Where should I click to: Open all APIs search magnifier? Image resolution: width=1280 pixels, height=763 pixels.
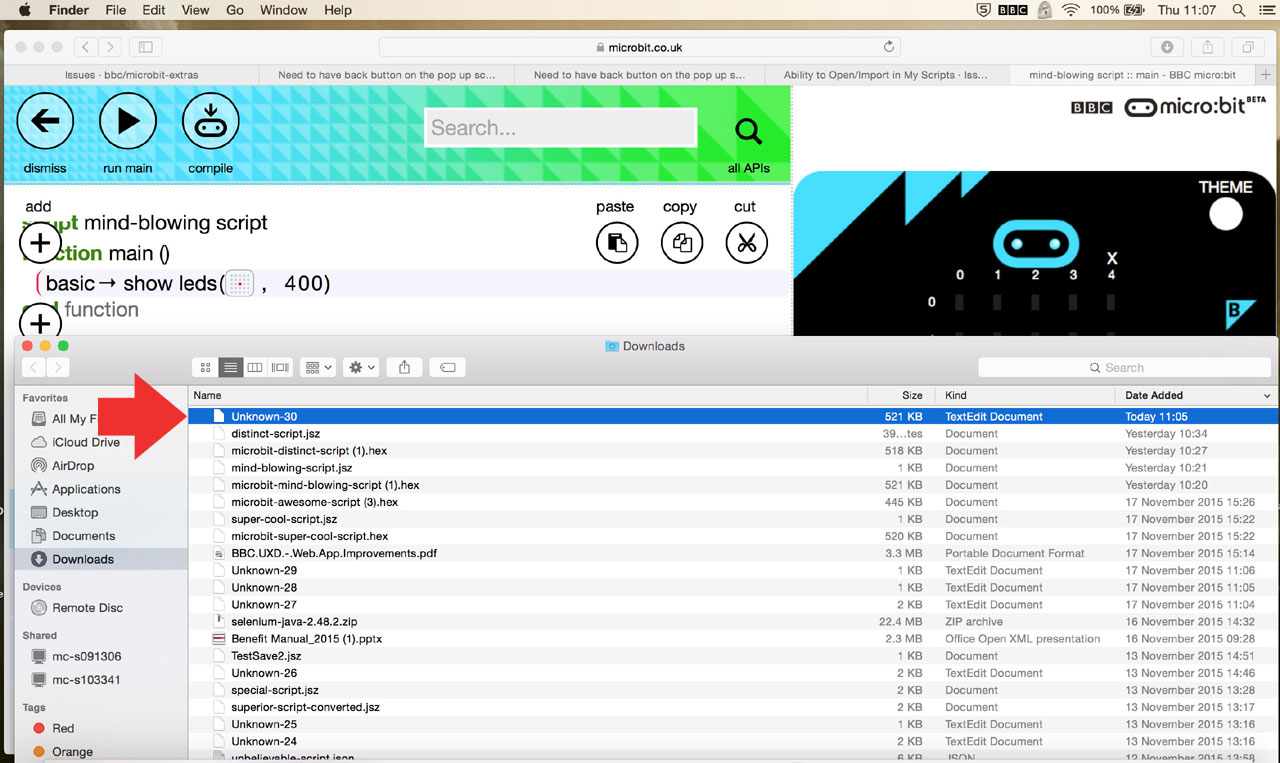(748, 131)
